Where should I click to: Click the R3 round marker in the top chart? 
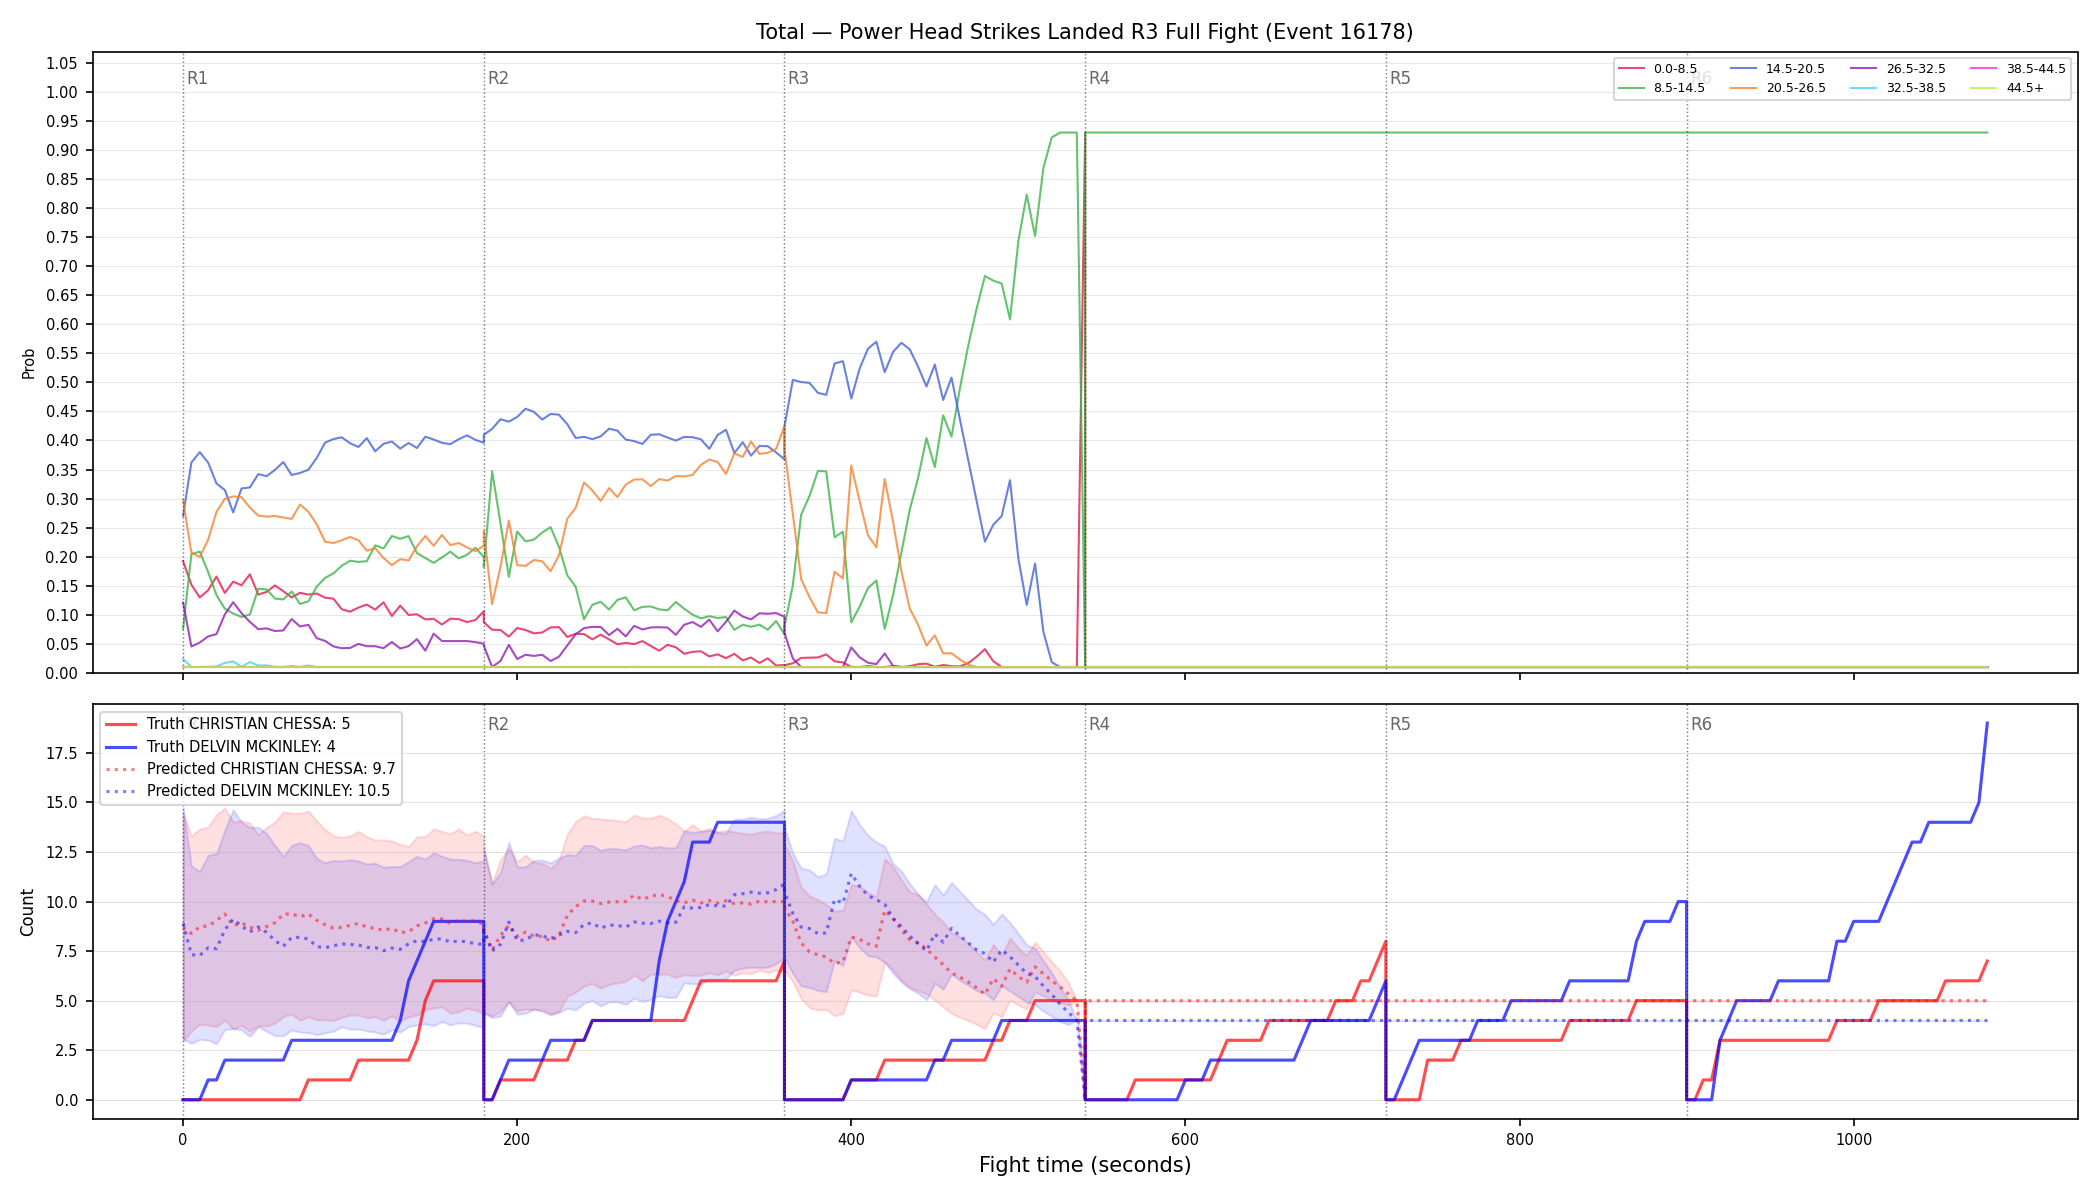(x=798, y=78)
